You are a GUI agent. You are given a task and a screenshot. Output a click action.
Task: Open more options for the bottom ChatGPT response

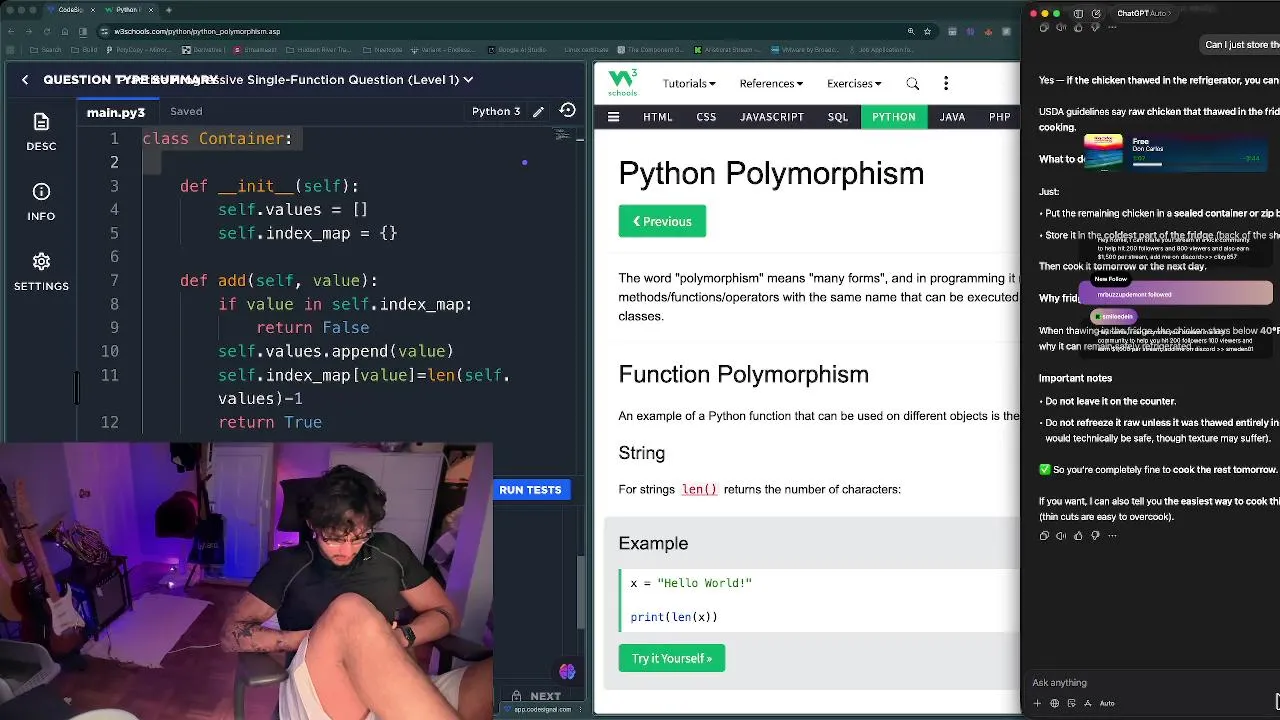tap(1112, 536)
